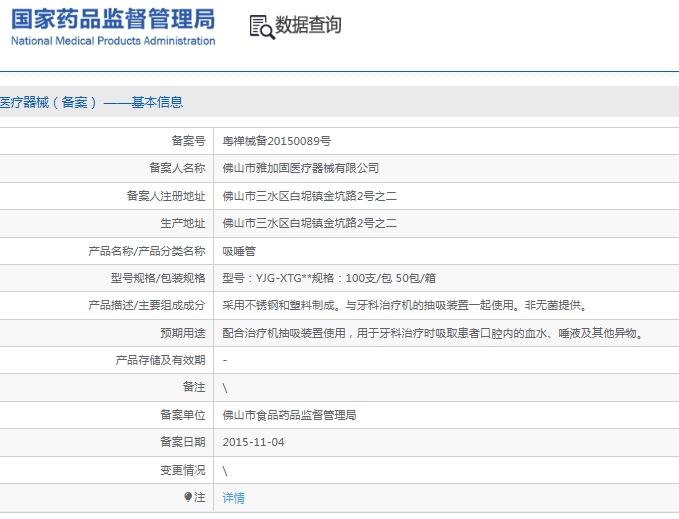Select the backslash value in 备注 row
The width and height of the screenshot is (679, 519).
pyautogui.click(x=225, y=388)
